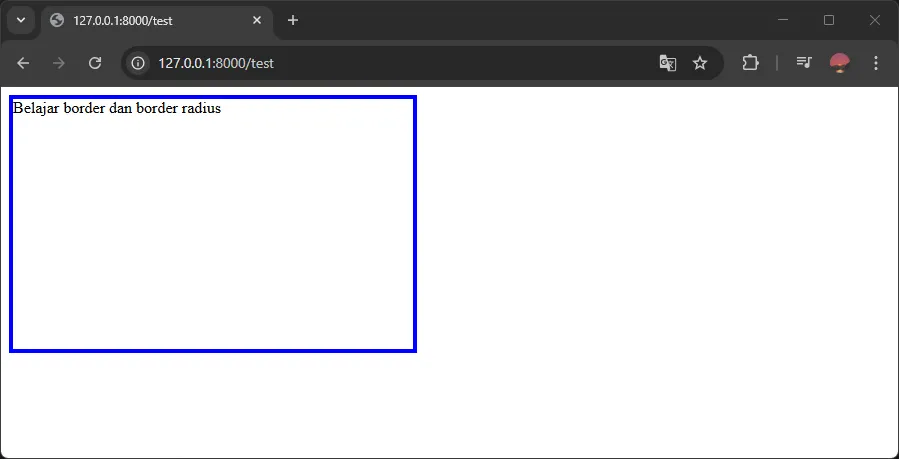Open the Chrome profile avatar
Image resolution: width=899 pixels, height=459 pixels.
coord(840,63)
